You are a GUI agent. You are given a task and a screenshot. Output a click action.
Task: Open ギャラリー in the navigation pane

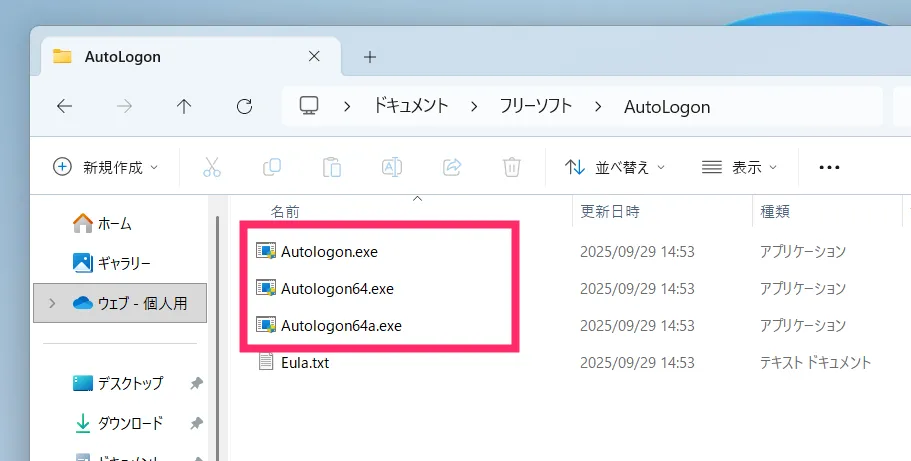[112, 263]
